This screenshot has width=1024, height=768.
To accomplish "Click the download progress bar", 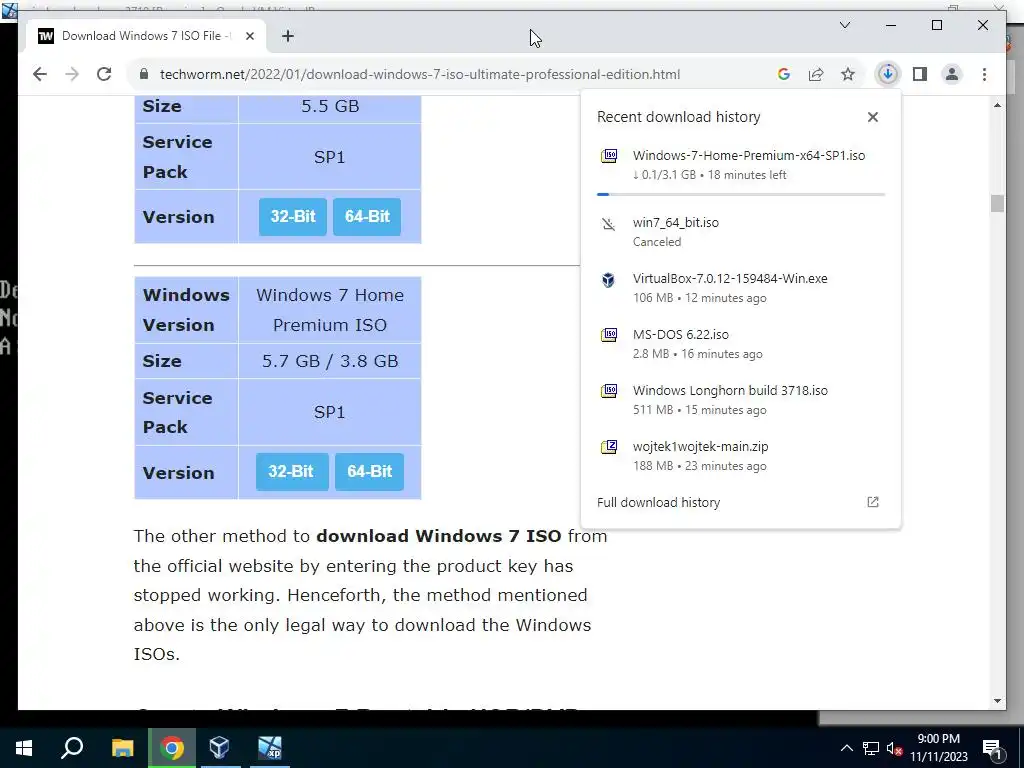I will [x=741, y=194].
